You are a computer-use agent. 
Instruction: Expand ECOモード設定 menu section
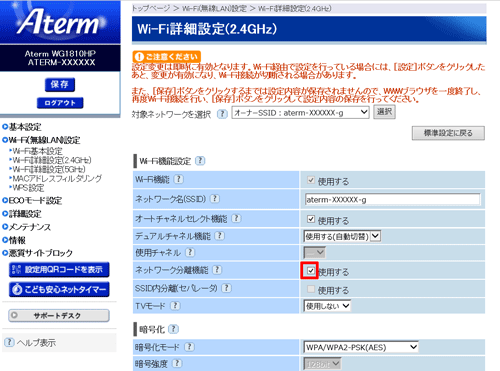[x=35, y=200]
